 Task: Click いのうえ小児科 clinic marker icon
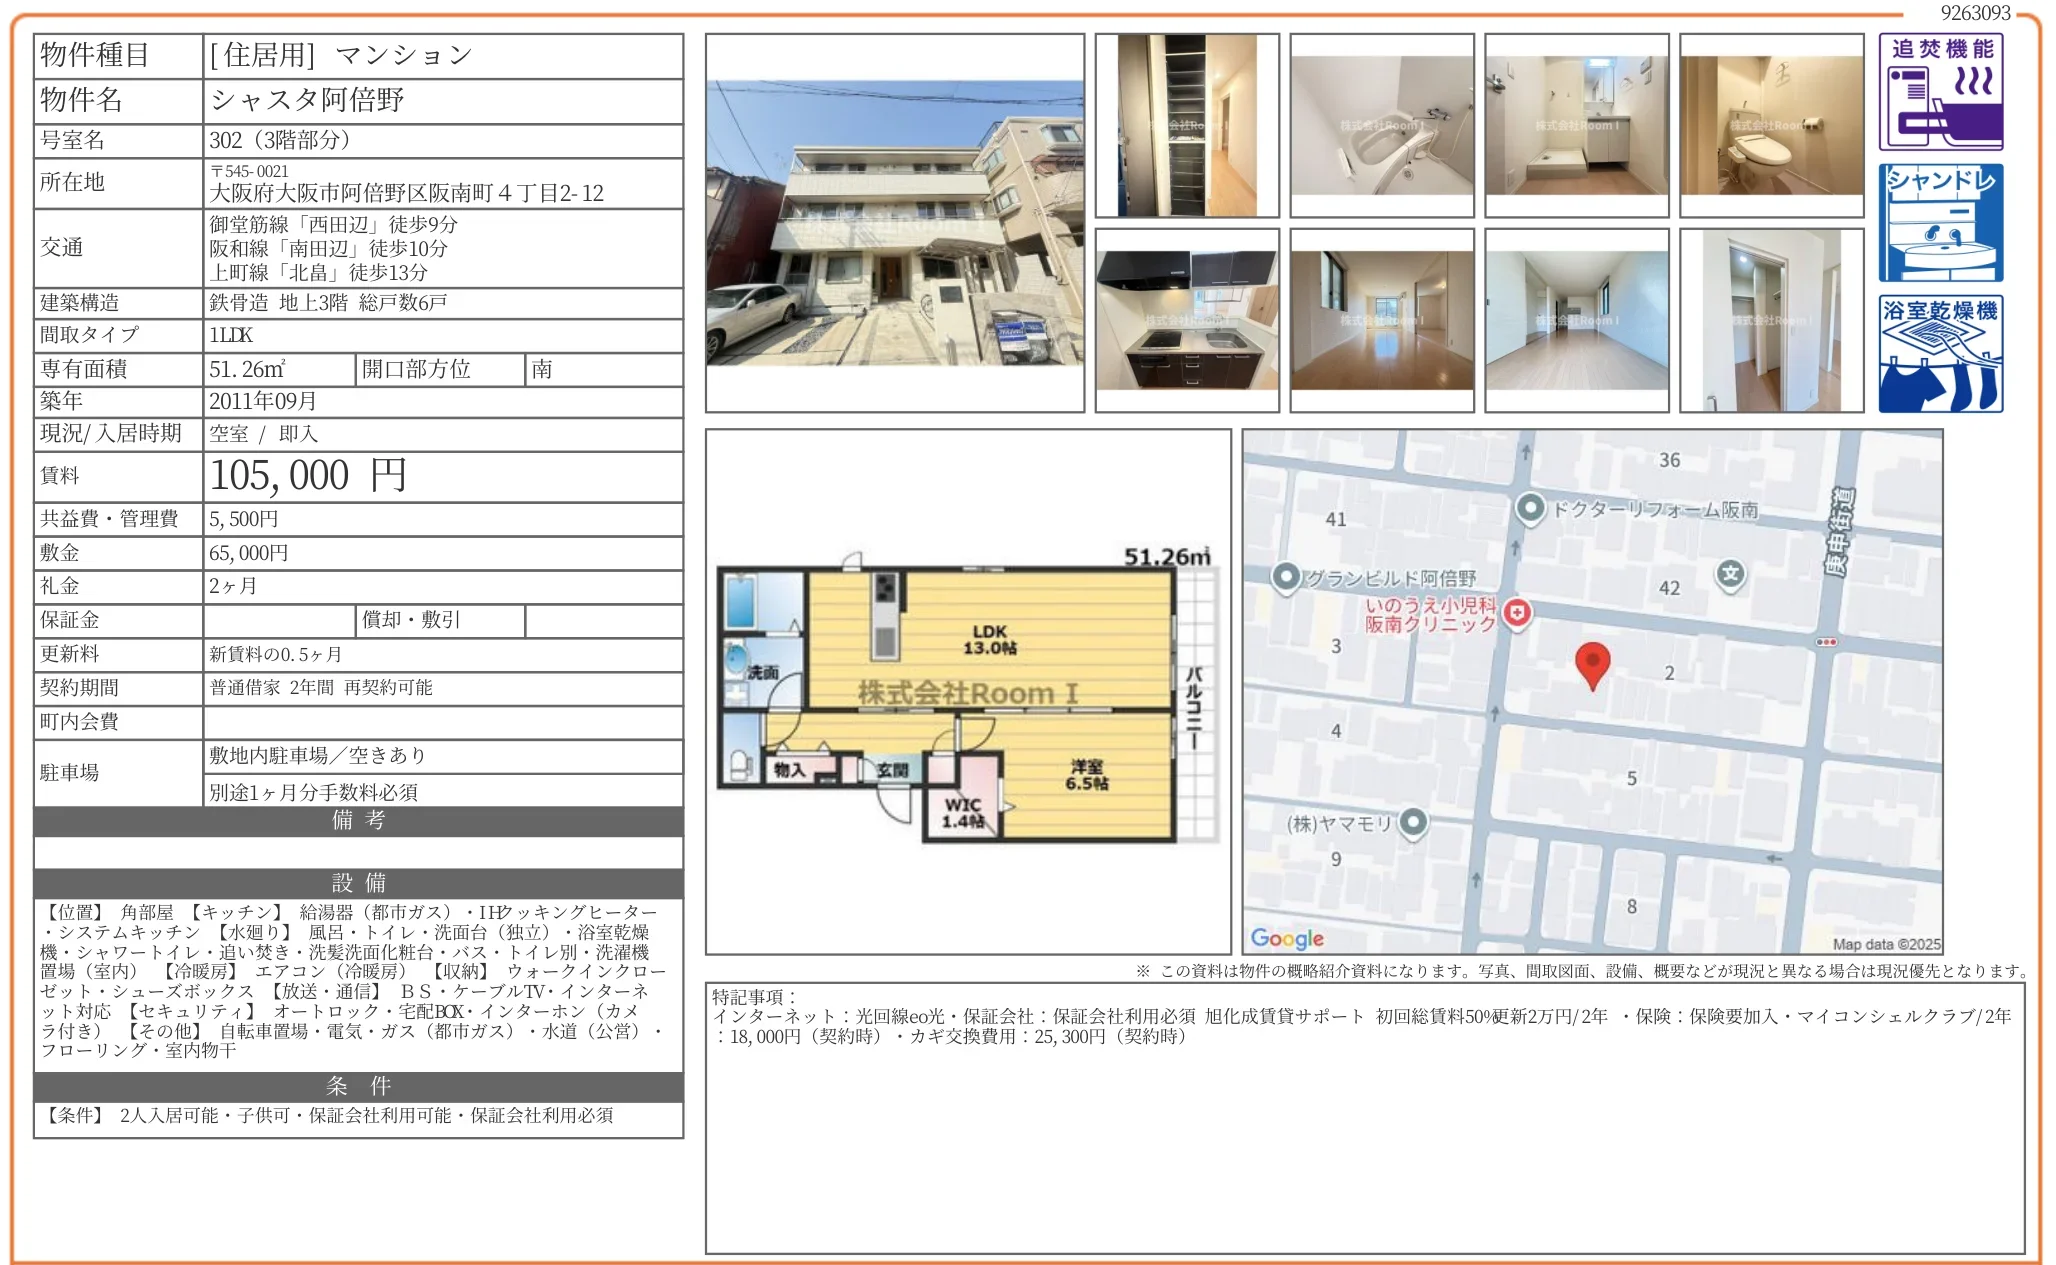point(1517,612)
